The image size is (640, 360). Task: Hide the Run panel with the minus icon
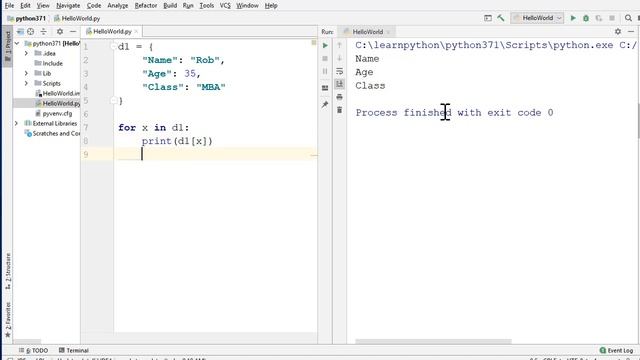coord(631,31)
